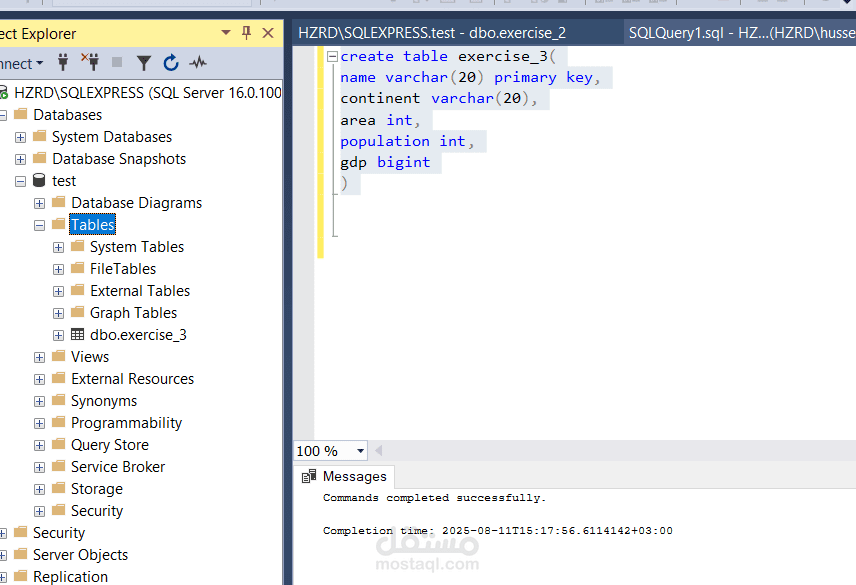Click the System Tables folder icon
The height and width of the screenshot is (585, 856).
pos(78,246)
